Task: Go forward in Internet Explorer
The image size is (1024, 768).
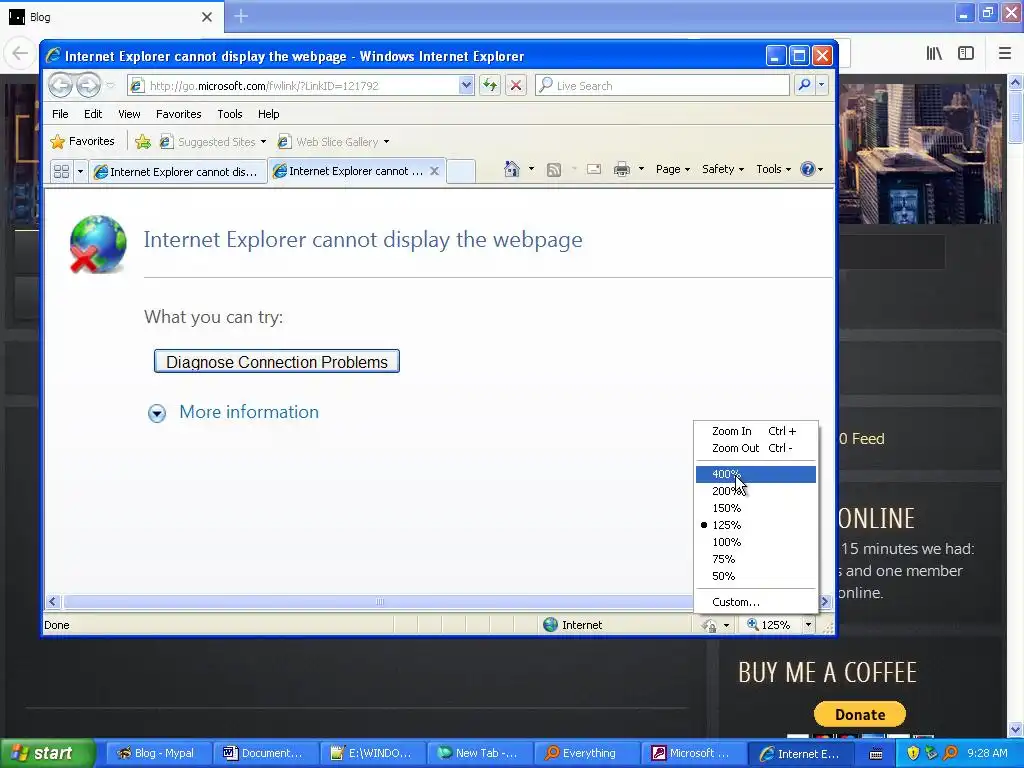Action: pyautogui.click(x=88, y=85)
